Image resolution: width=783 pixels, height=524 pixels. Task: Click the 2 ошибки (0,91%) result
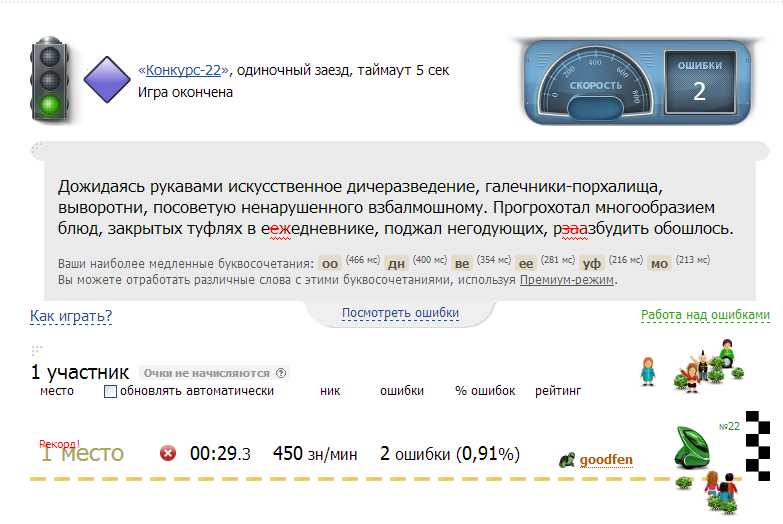(x=450, y=454)
